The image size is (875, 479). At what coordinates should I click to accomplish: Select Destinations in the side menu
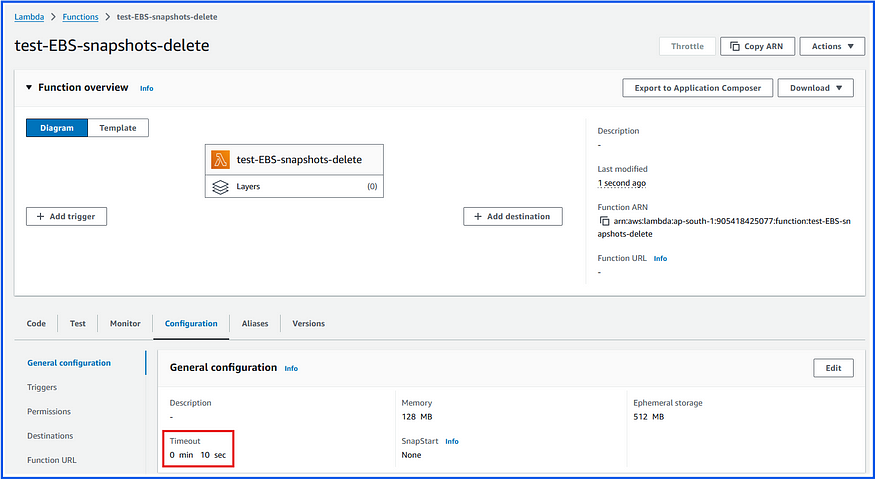(x=50, y=436)
